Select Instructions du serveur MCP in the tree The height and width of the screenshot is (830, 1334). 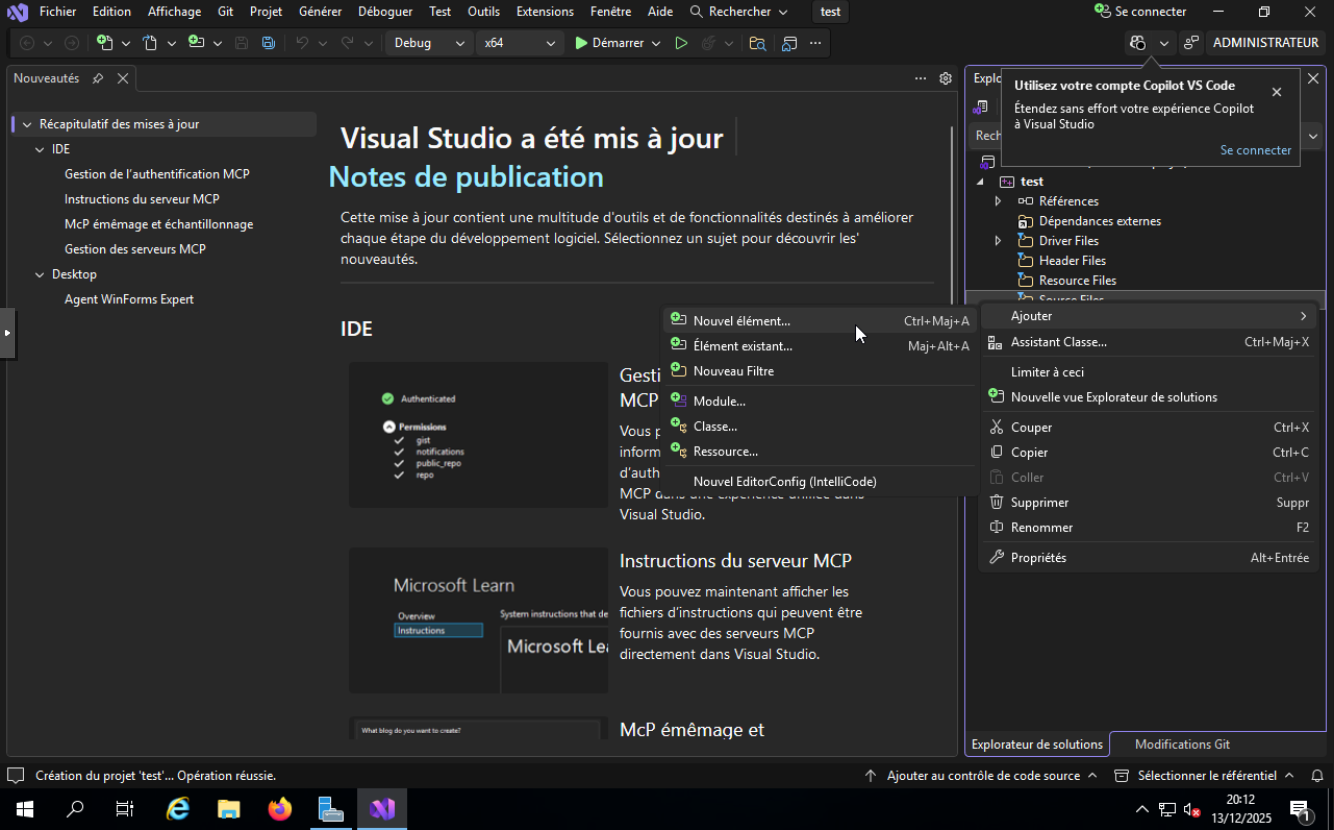point(142,199)
